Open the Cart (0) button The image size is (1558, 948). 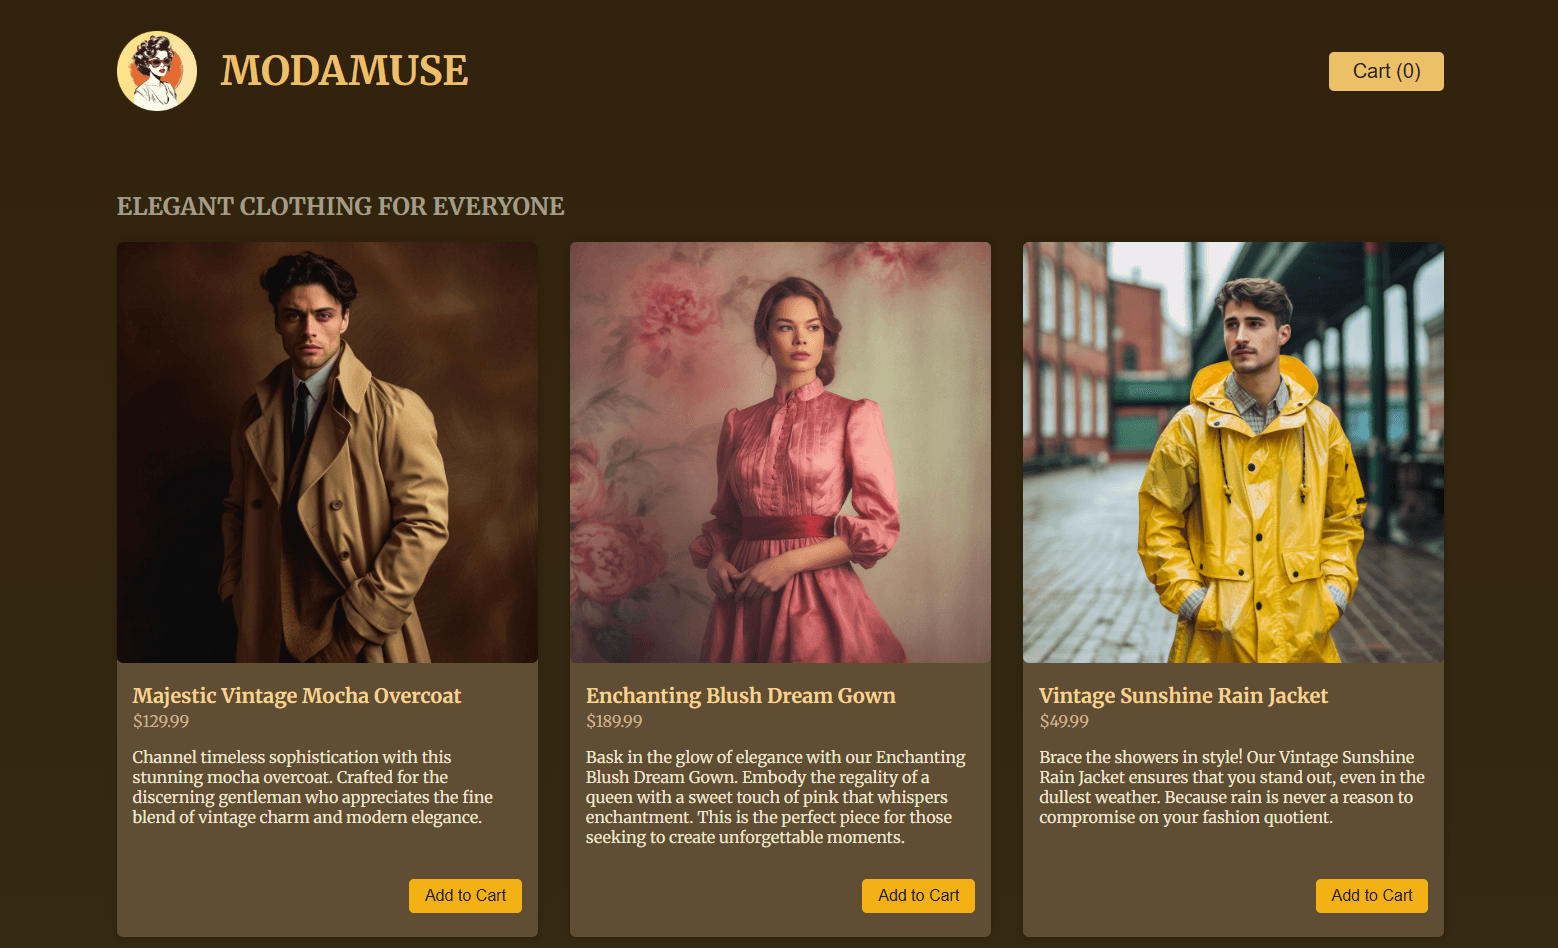pos(1386,71)
